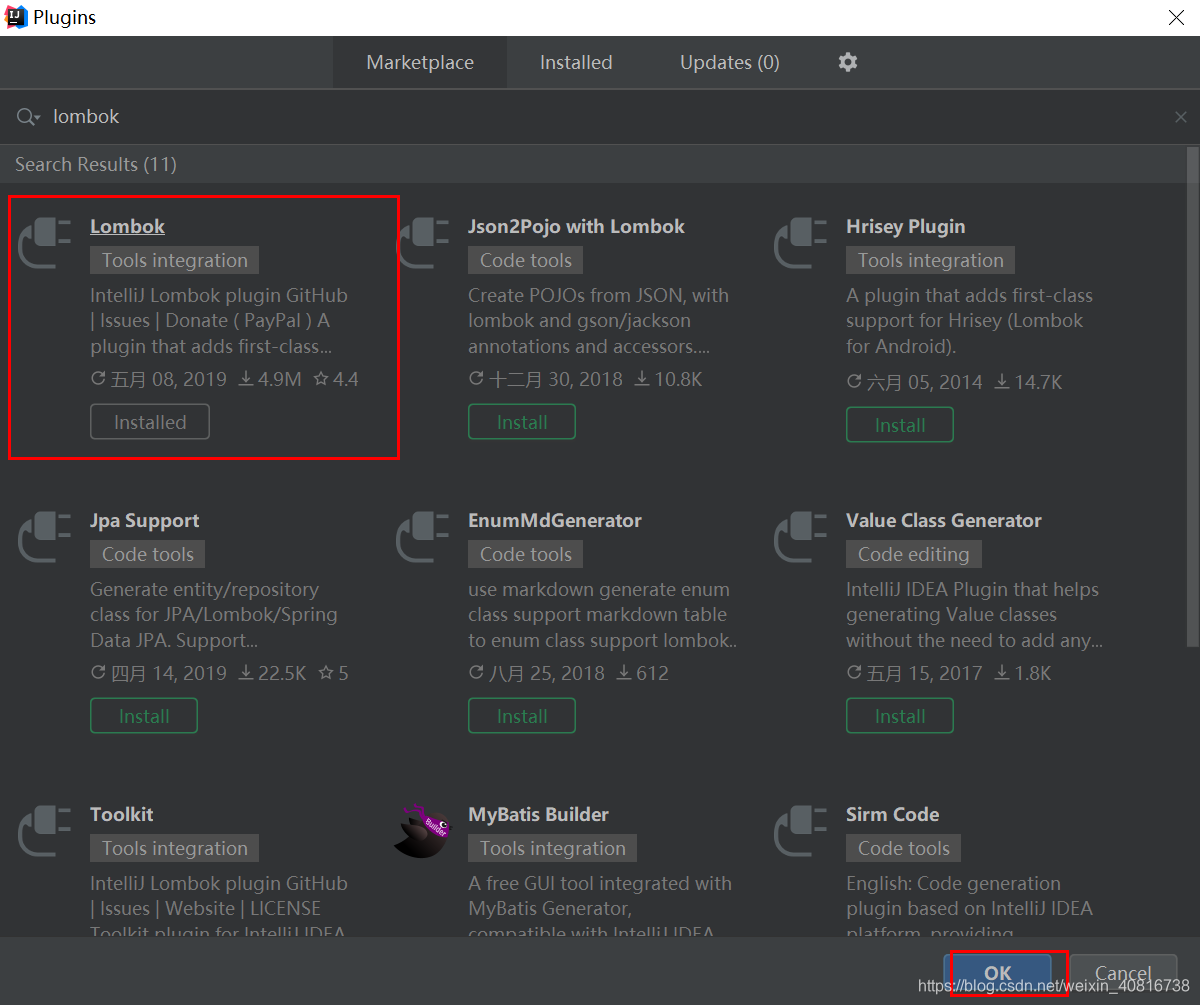Click MyBatis Builder's Tools integration tag
The image size is (1200, 1005).
[x=552, y=848]
